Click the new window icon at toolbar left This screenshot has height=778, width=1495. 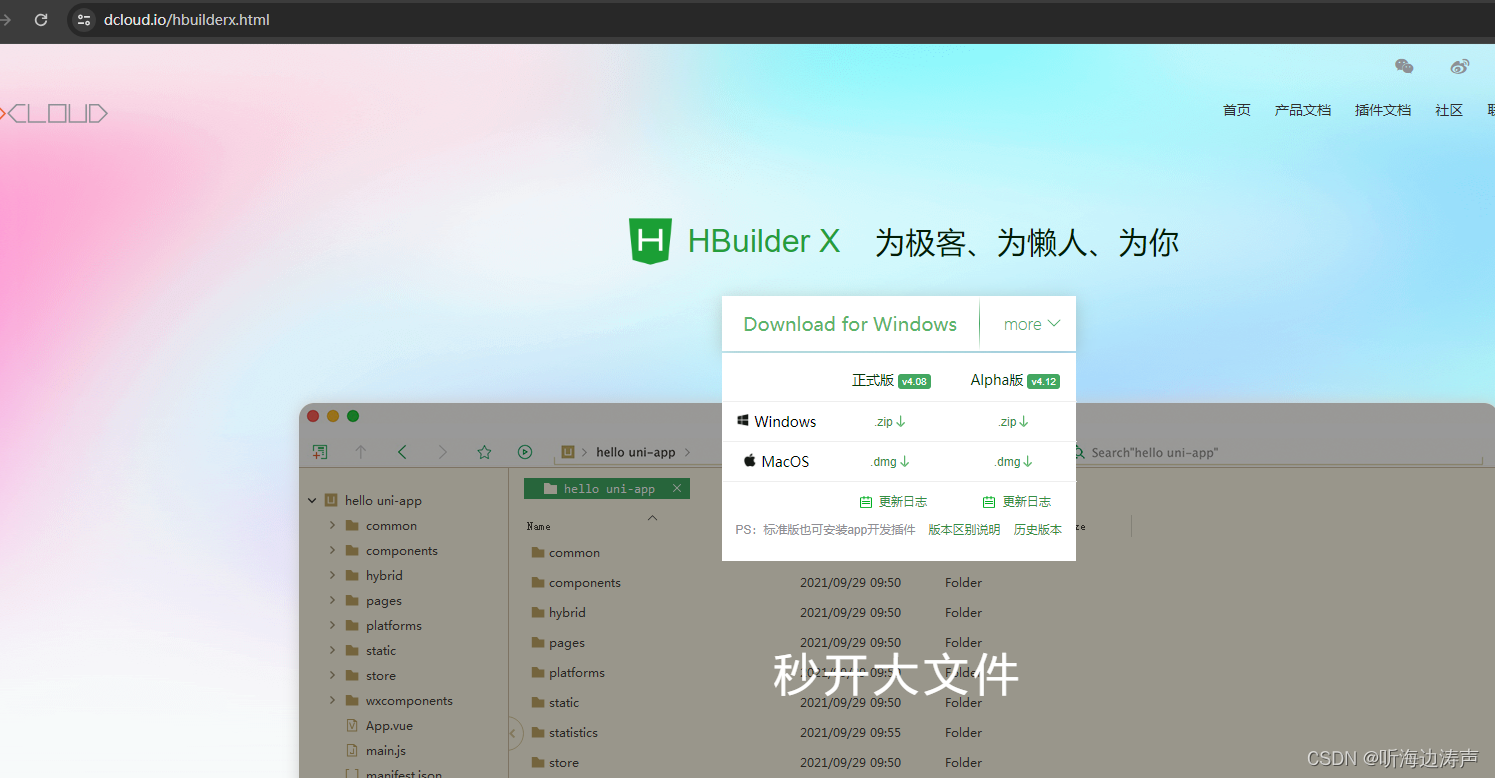coord(320,452)
